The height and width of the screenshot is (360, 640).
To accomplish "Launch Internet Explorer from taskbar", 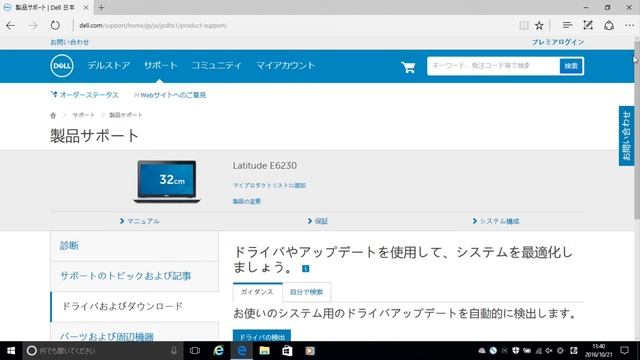I will pyautogui.click(x=219, y=351).
